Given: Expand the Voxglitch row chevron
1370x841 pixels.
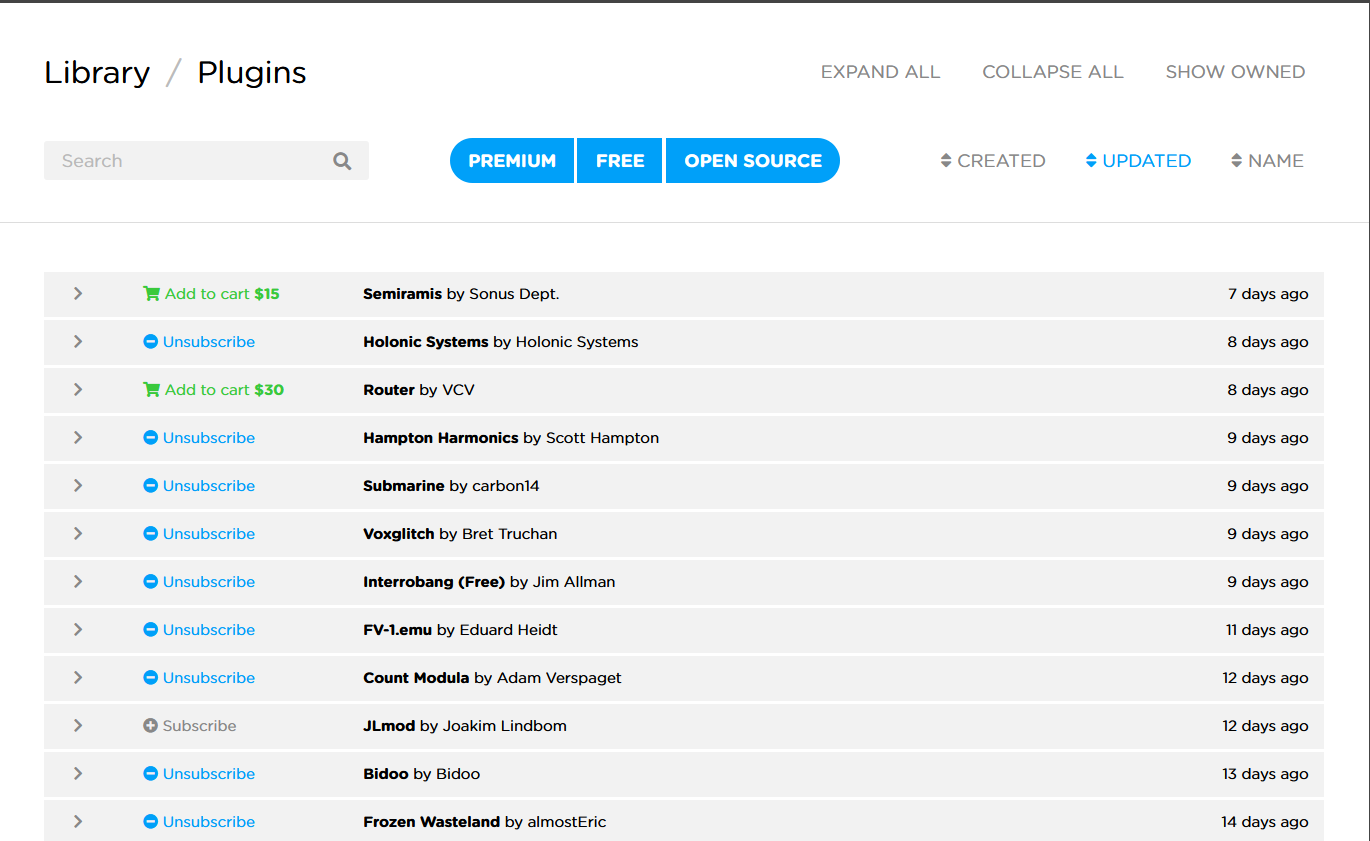Looking at the screenshot, I should (78, 534).
